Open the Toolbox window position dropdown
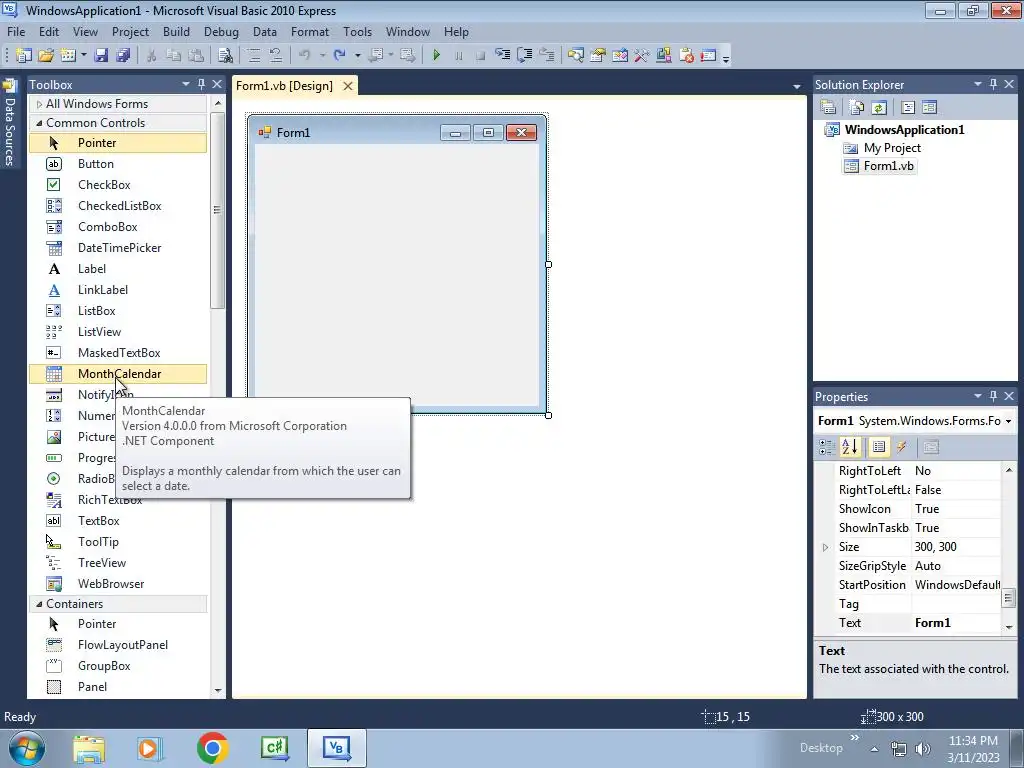1024x768 pixels. pos(185,84)
